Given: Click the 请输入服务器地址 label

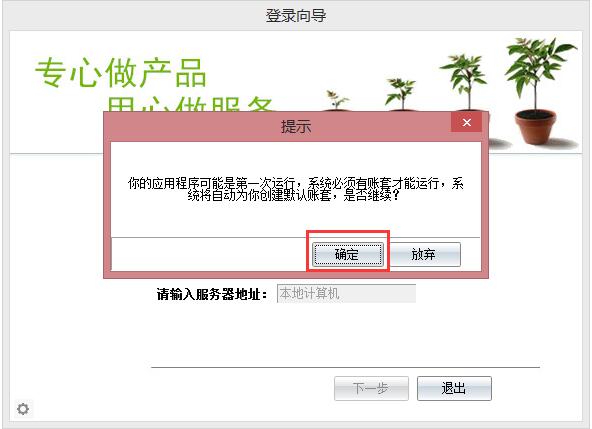Looking at the screenshot, I should click(213, 294).
